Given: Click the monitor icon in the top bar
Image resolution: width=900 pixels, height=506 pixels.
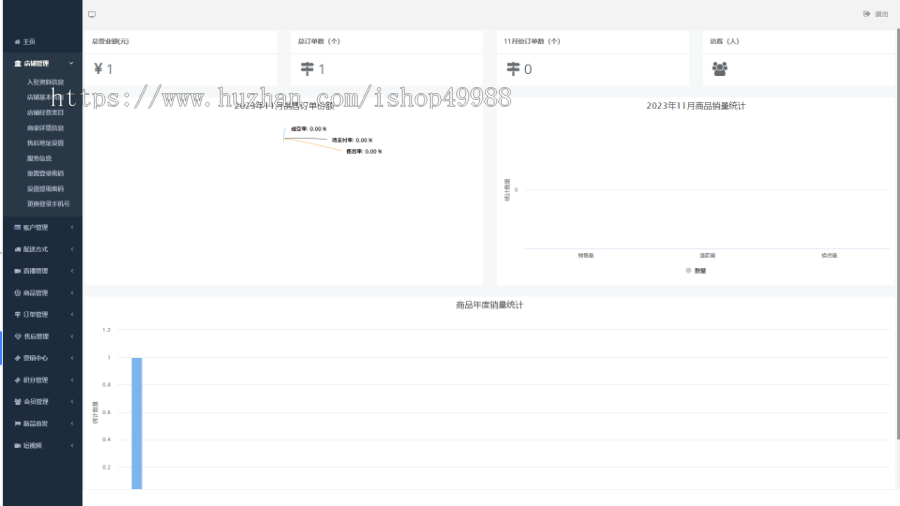Looking at the screenshot, I should click(x=92, y=14).
